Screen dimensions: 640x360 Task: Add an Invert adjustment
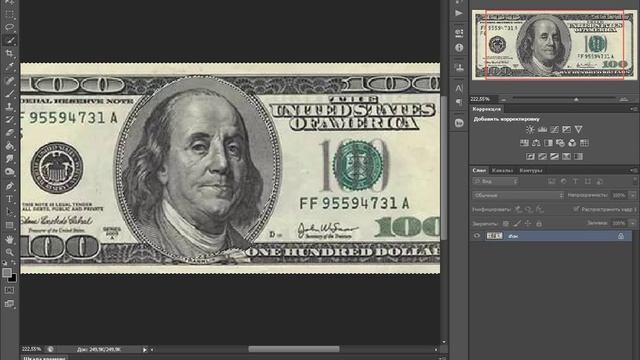530,156
